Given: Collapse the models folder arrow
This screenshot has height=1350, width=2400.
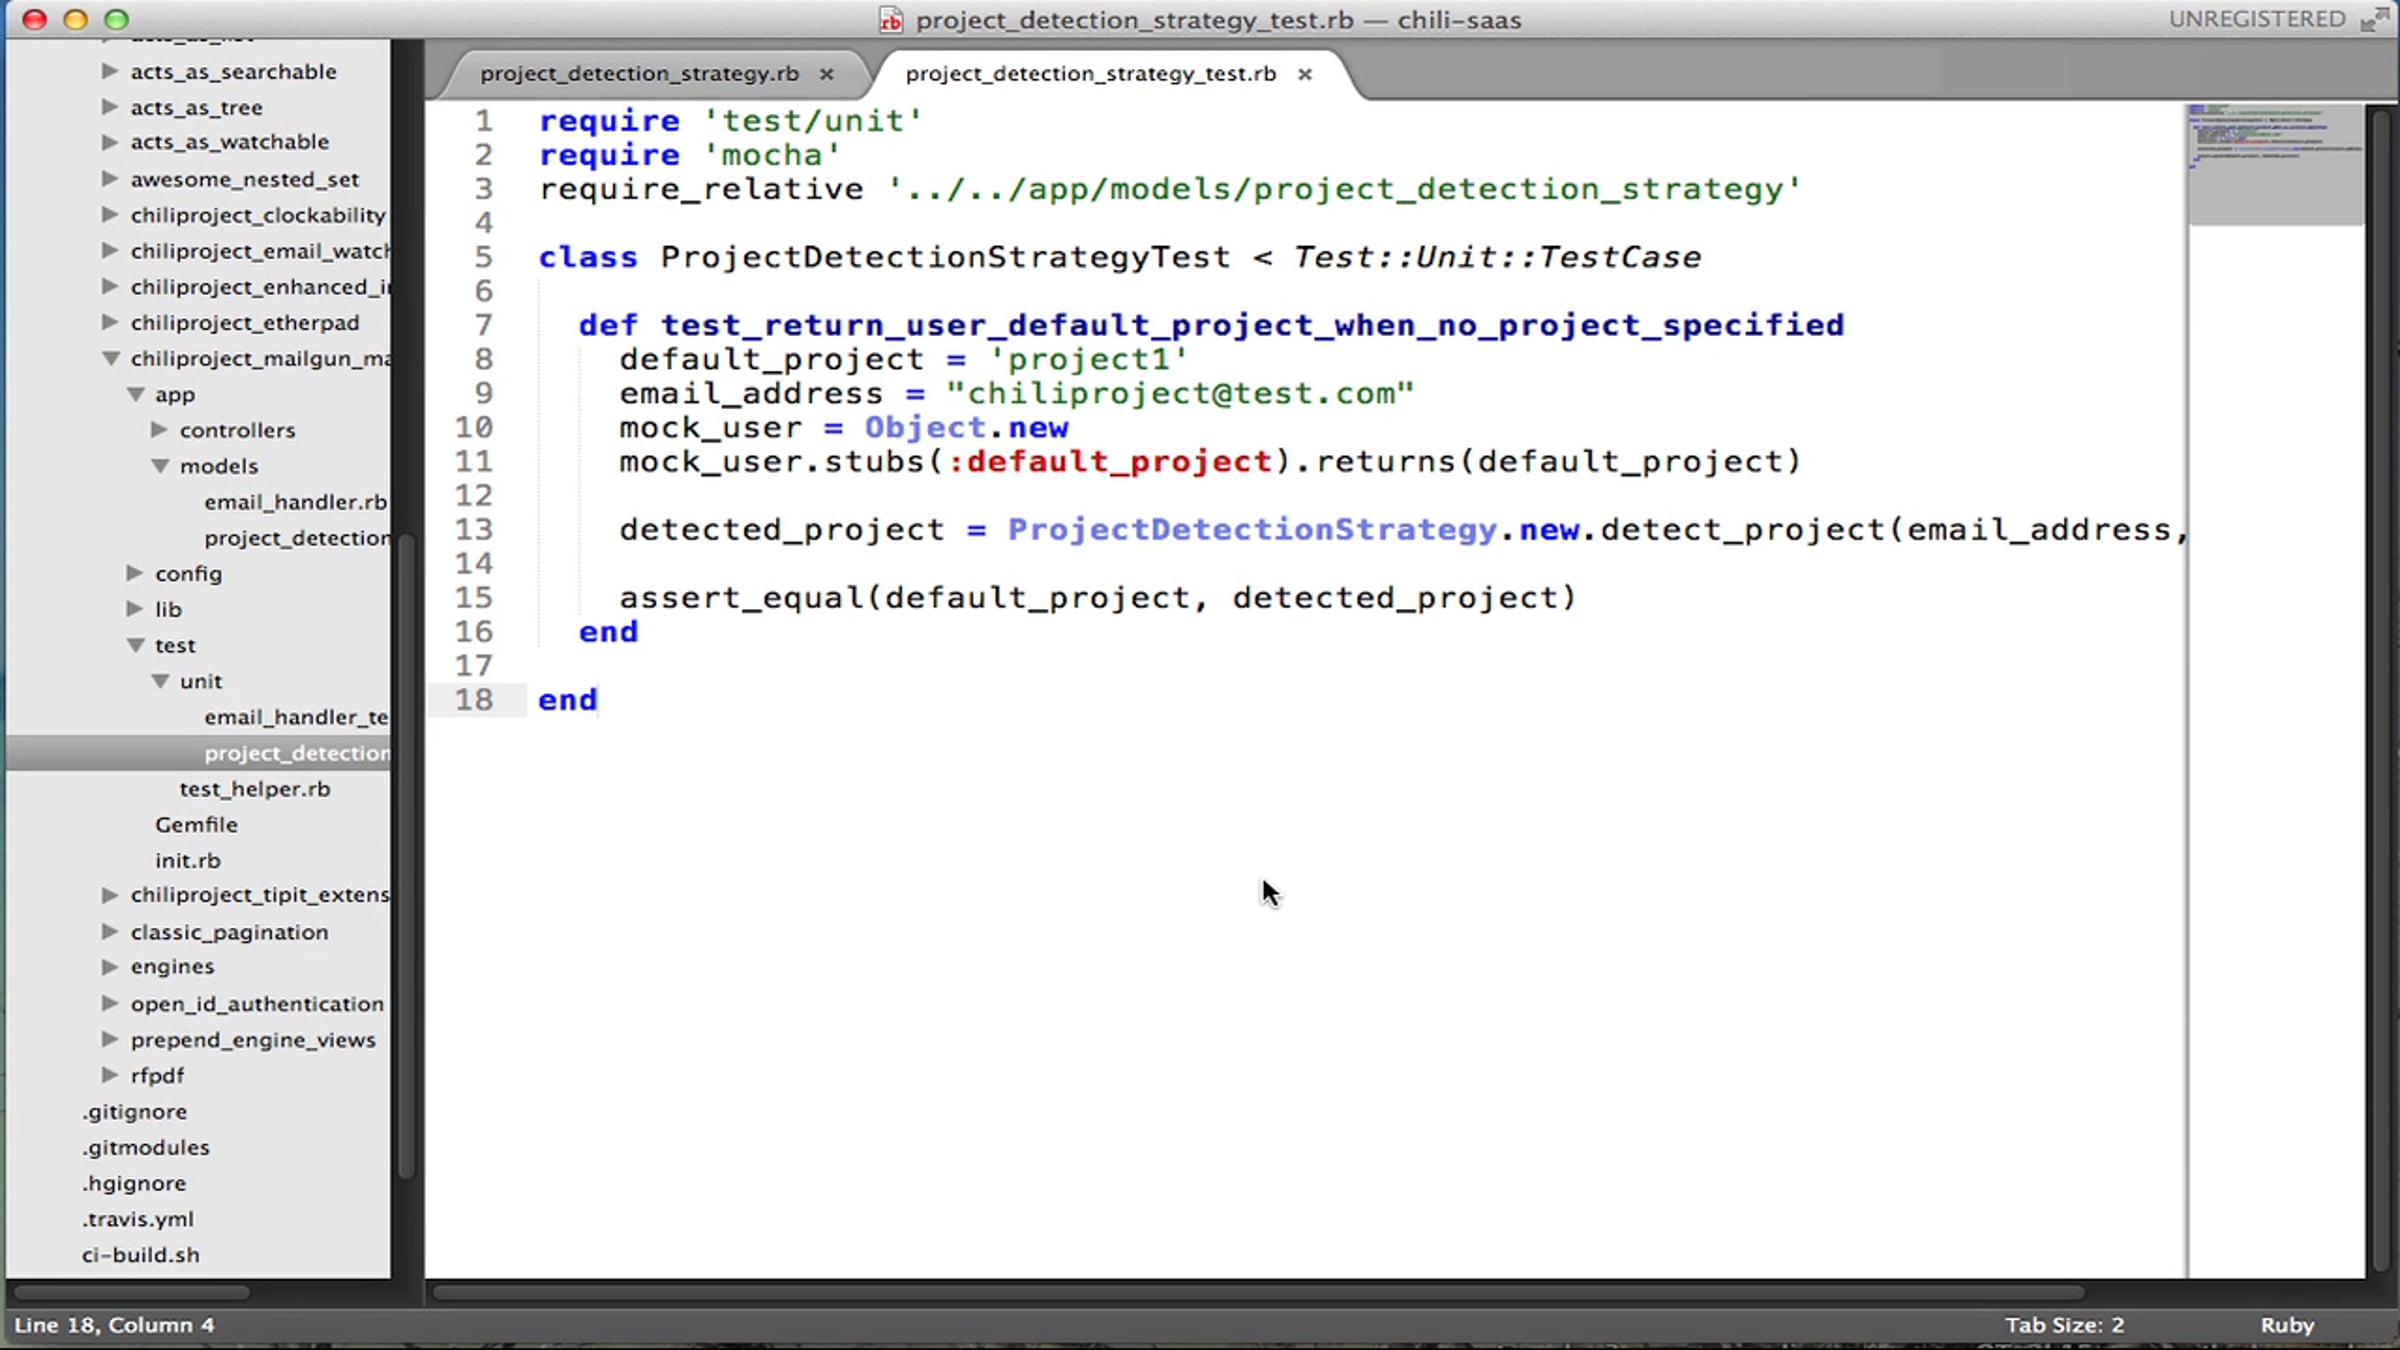Looking at the screenshot, I should [x=160, y=466].
